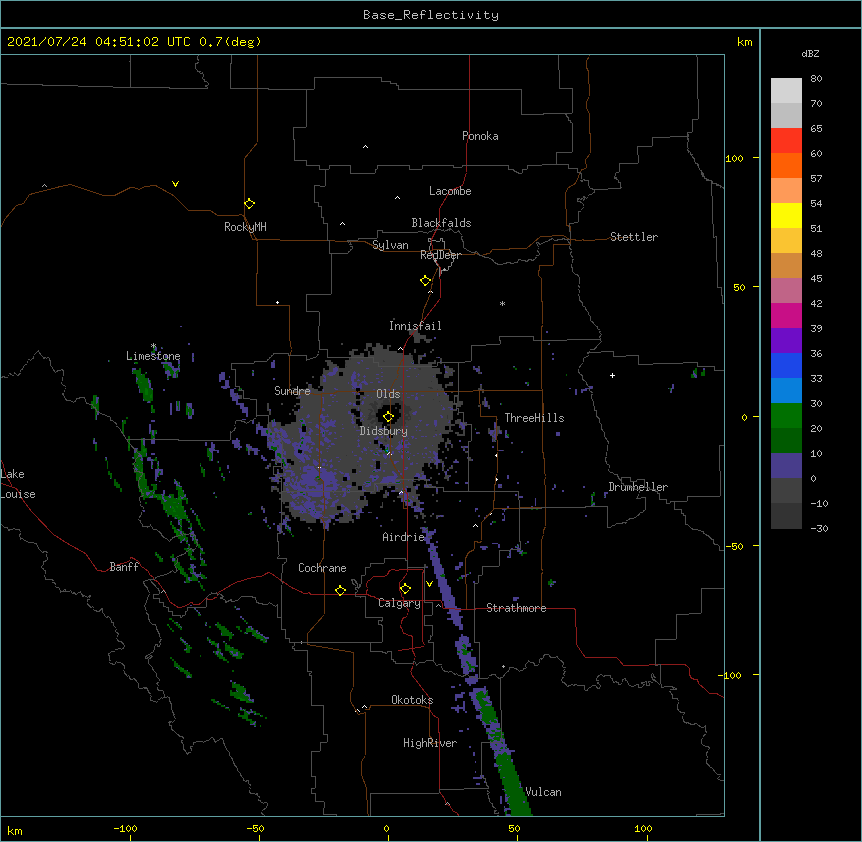Select the green 30 dBZ color swatch
This screenshot has height=842, width=862.
(x=786, y=416)
